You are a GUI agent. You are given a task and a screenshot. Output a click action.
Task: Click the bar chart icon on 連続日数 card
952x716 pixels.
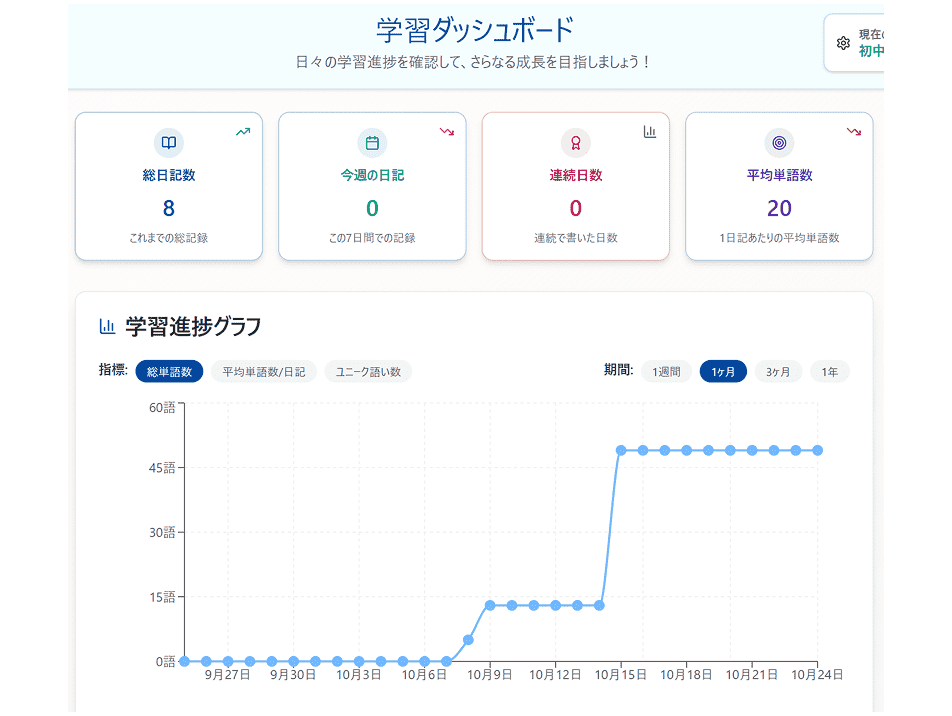click(x=650, y=131)
